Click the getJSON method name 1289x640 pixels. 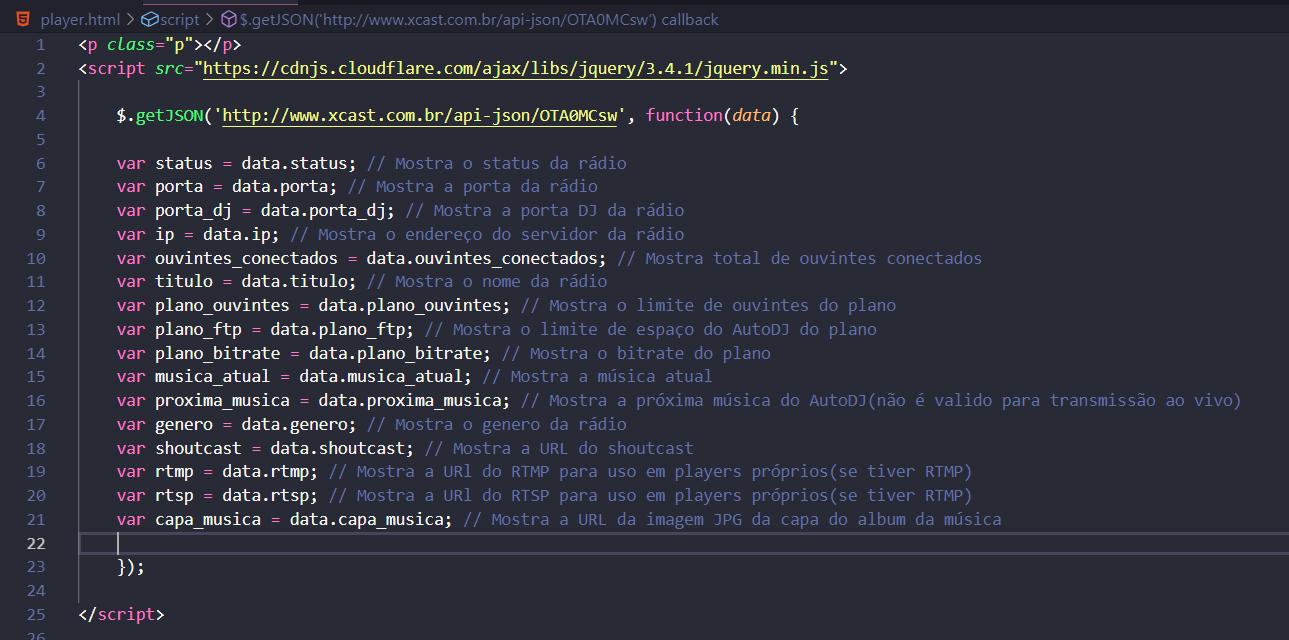click(169, 116)
